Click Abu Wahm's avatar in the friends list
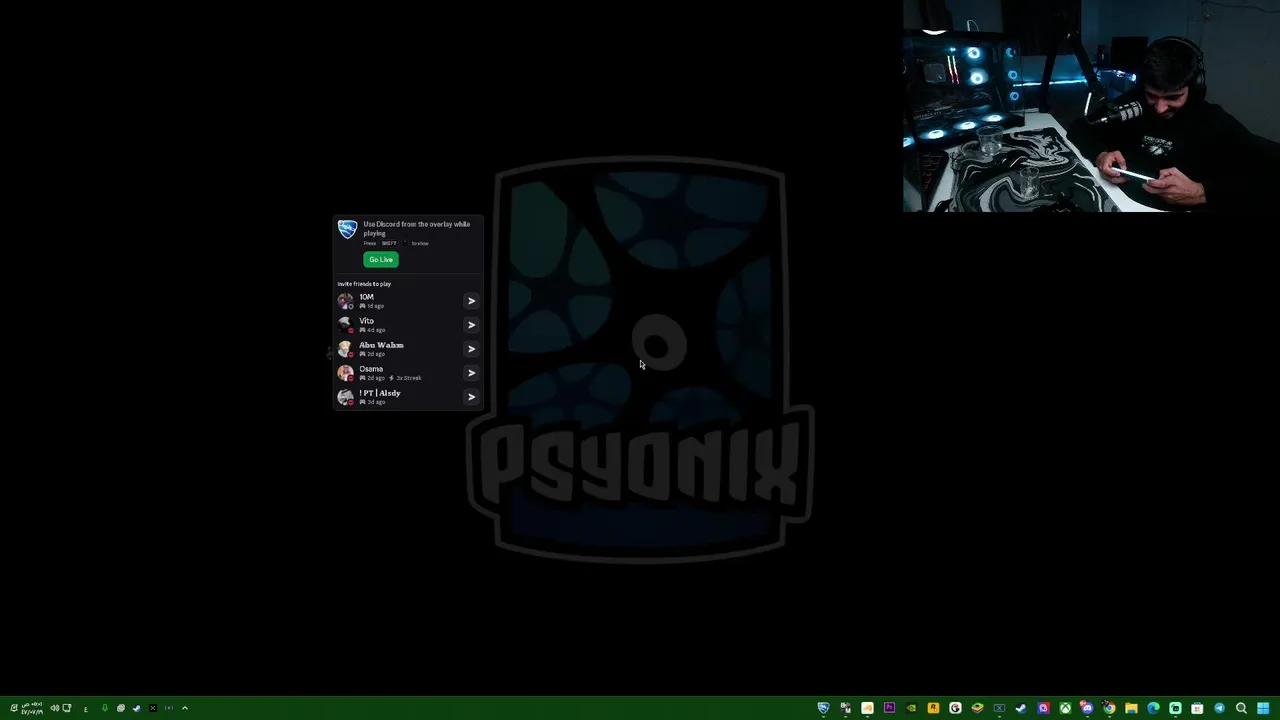Viewport: 1280px width, 720px height. coord(345,349)
